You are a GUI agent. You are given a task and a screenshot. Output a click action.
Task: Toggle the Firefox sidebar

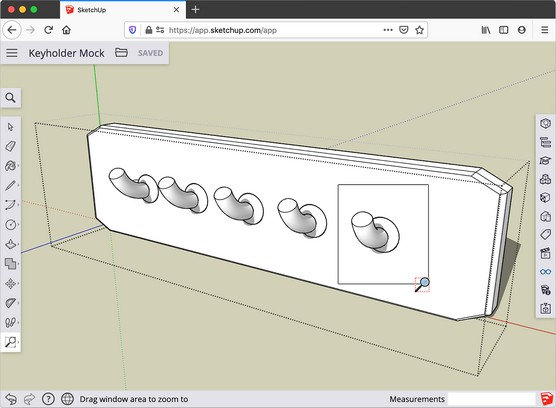(x=504, y=30)
